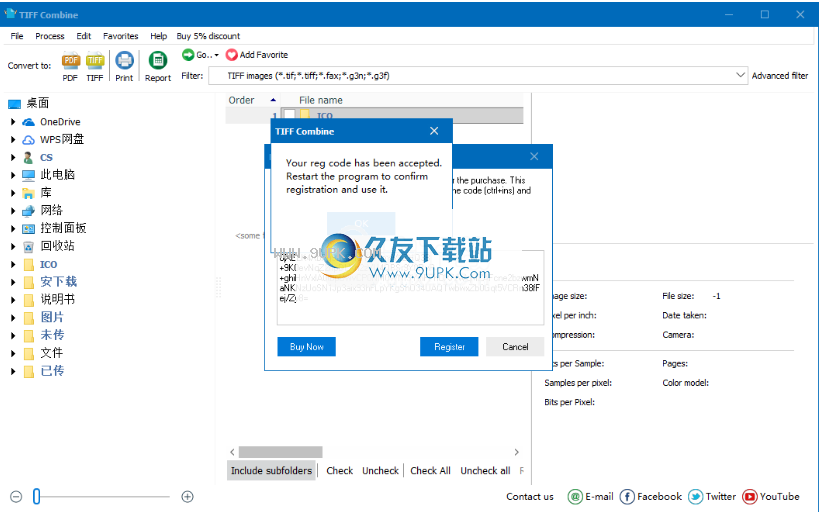819x512 pixels.
Task: Close the registration dialog
Action: (534, 156)
